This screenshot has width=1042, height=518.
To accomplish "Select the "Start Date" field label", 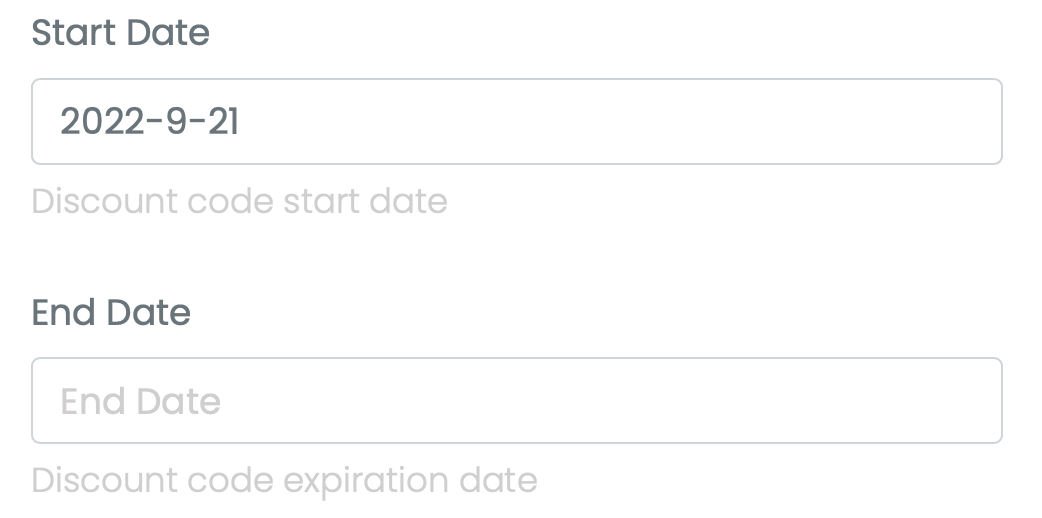I will coord(121,33).
